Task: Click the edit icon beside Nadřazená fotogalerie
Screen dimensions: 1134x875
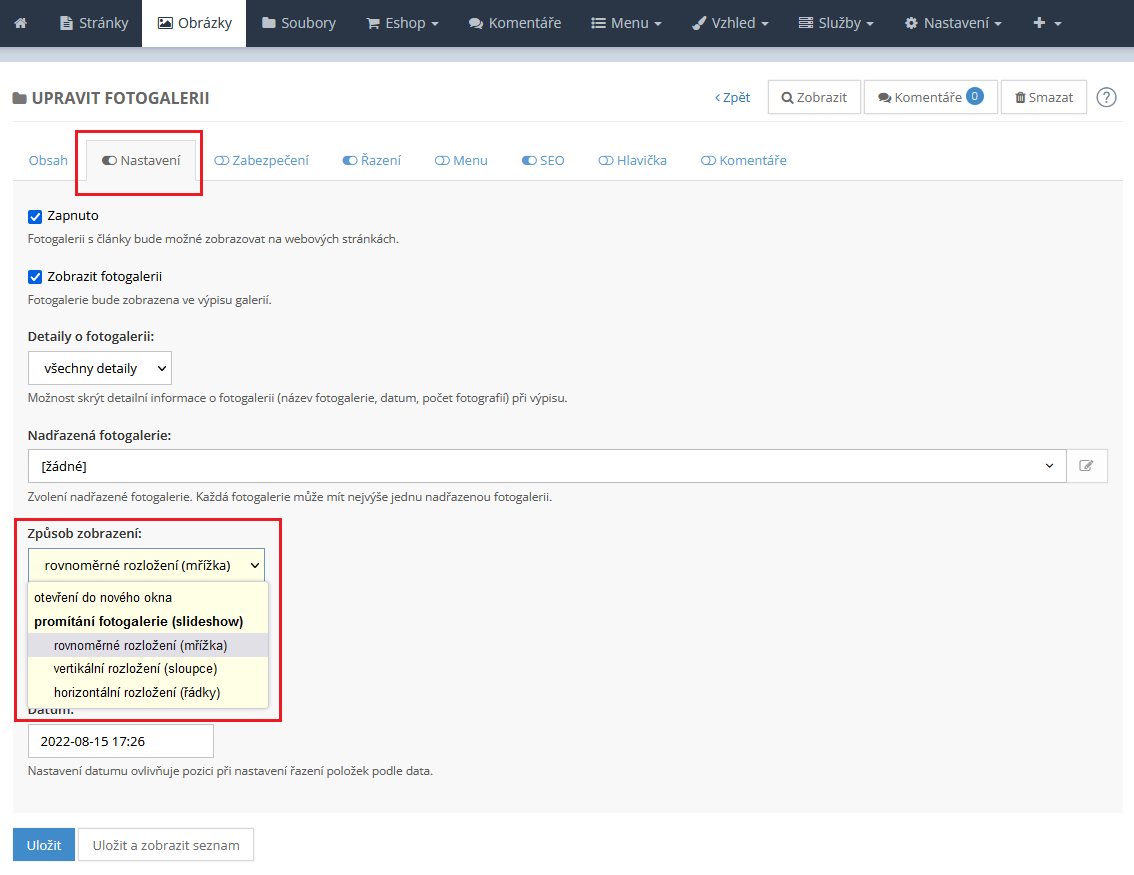Action: click(x=1087, y=466)
